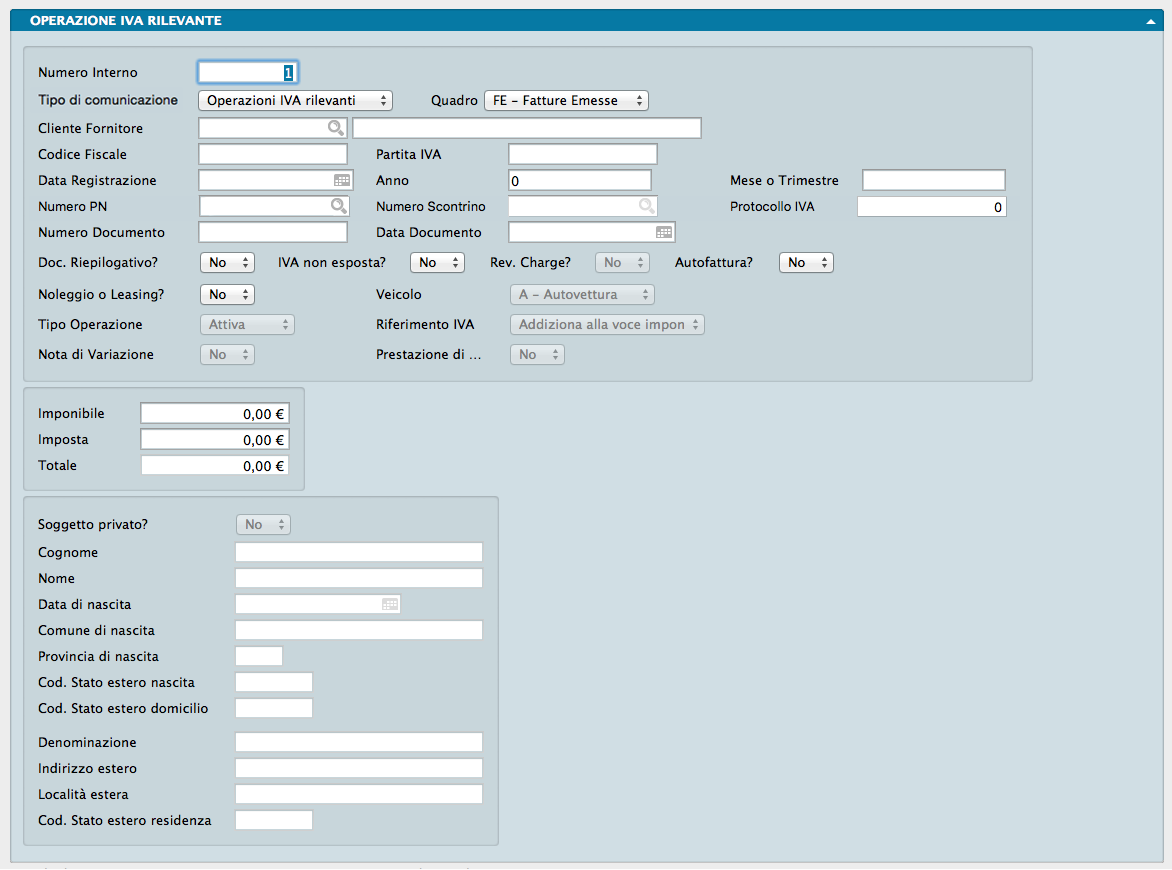Image resolution: width=1172 pixels, height=870 pixels.
Task: Open the Noleggio o Leasing selector
Action: pyautogui.click(x=227, y=295)
